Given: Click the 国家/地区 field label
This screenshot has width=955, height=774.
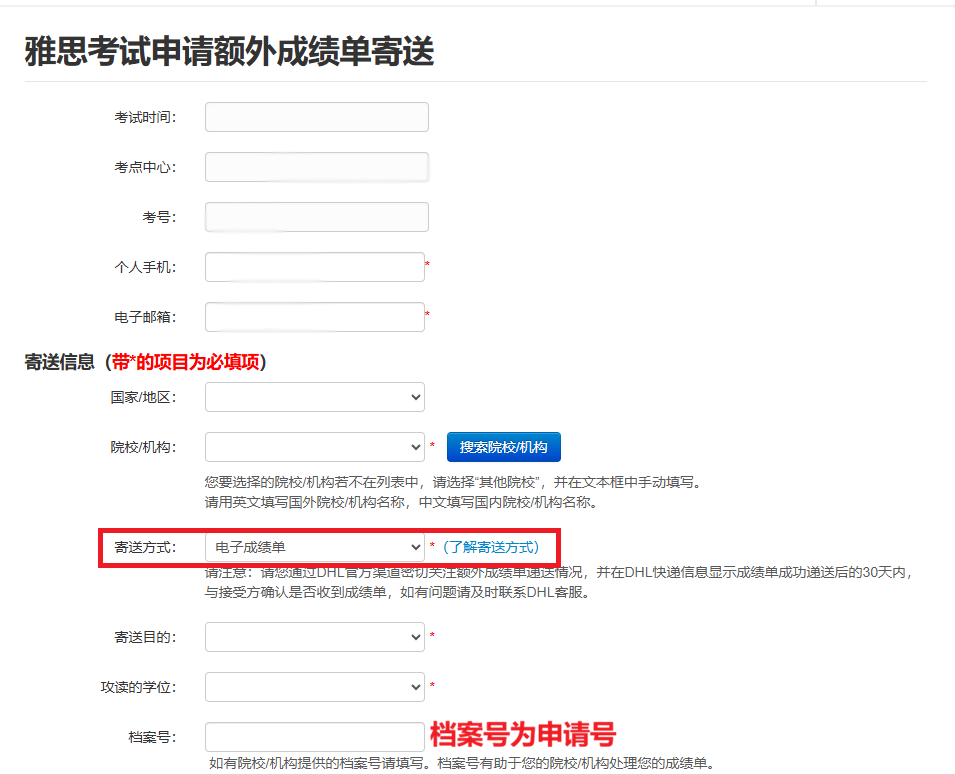Looking at the screenshot, I should 143,397.
